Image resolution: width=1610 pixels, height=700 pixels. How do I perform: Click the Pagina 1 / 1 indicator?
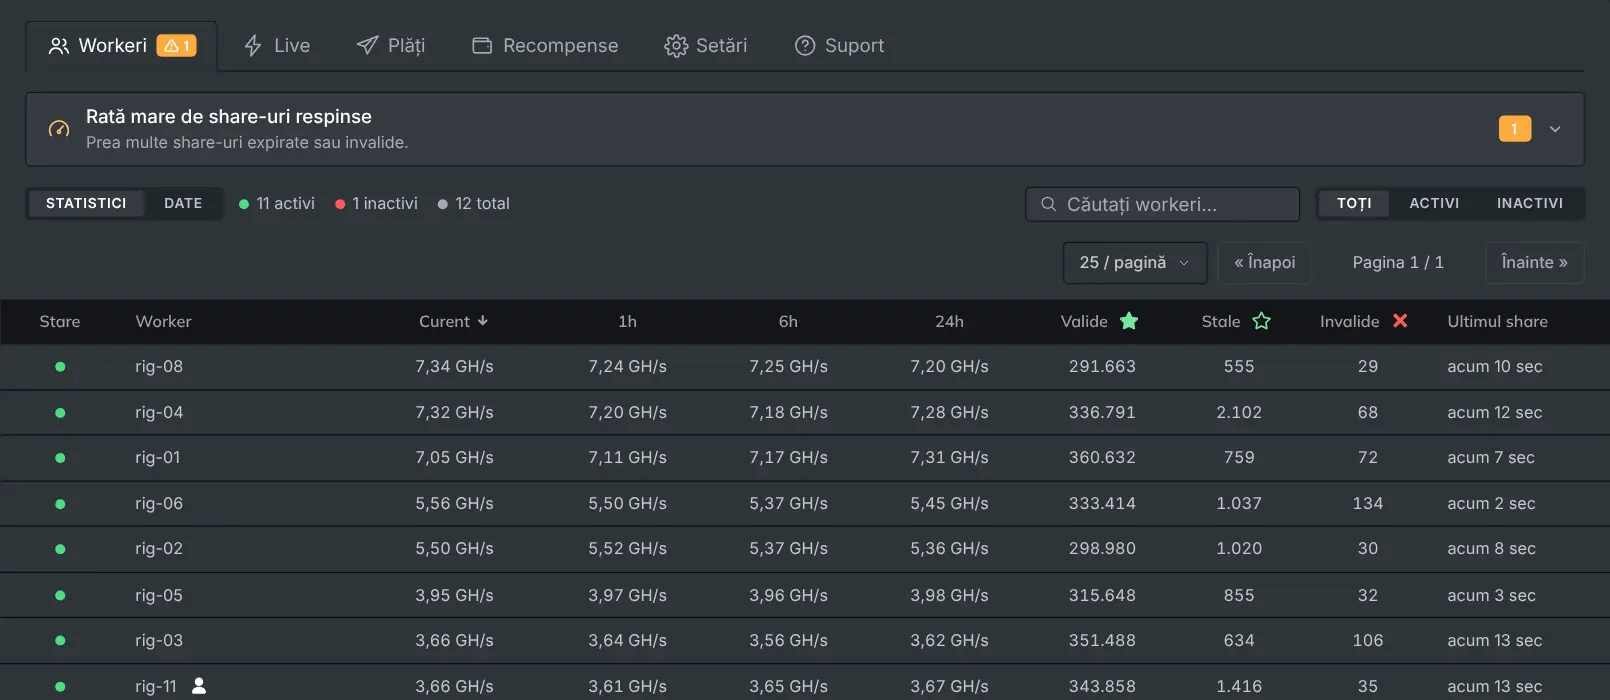click(1398, 262)
